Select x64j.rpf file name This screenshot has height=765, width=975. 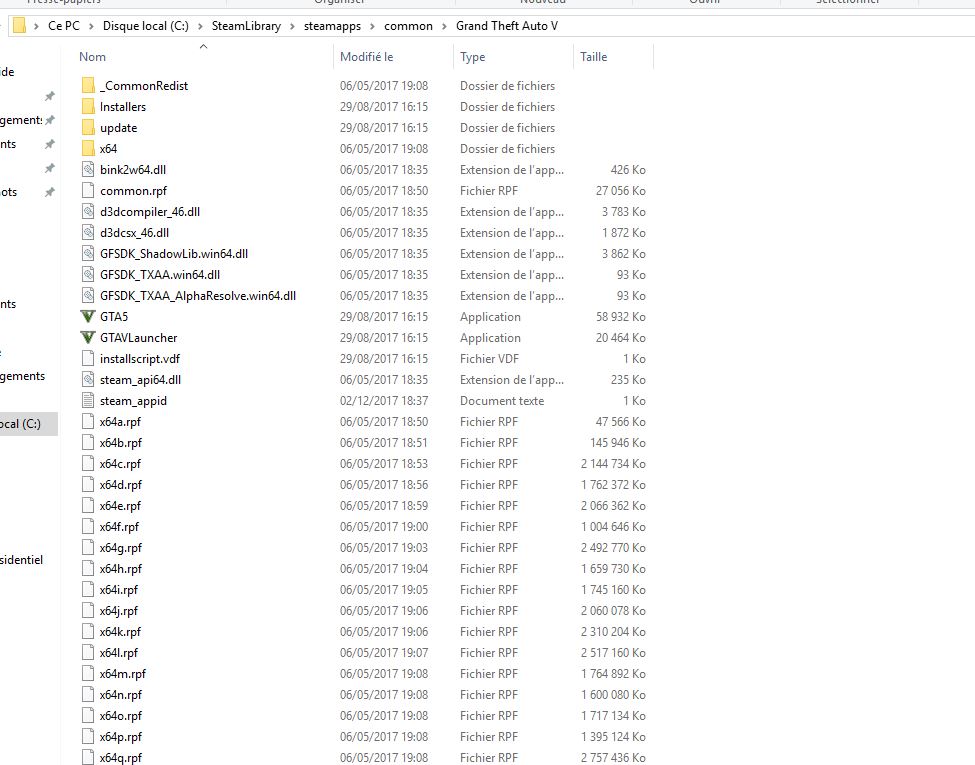119,611
